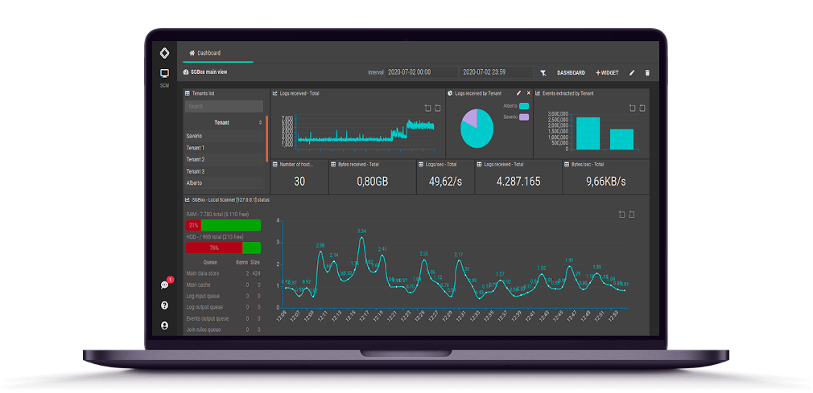Click first export icon of Logs received chart
Image resolution: width=813 pixels, height=393 pixels.
pyautogui.click(x=428, y=108)
